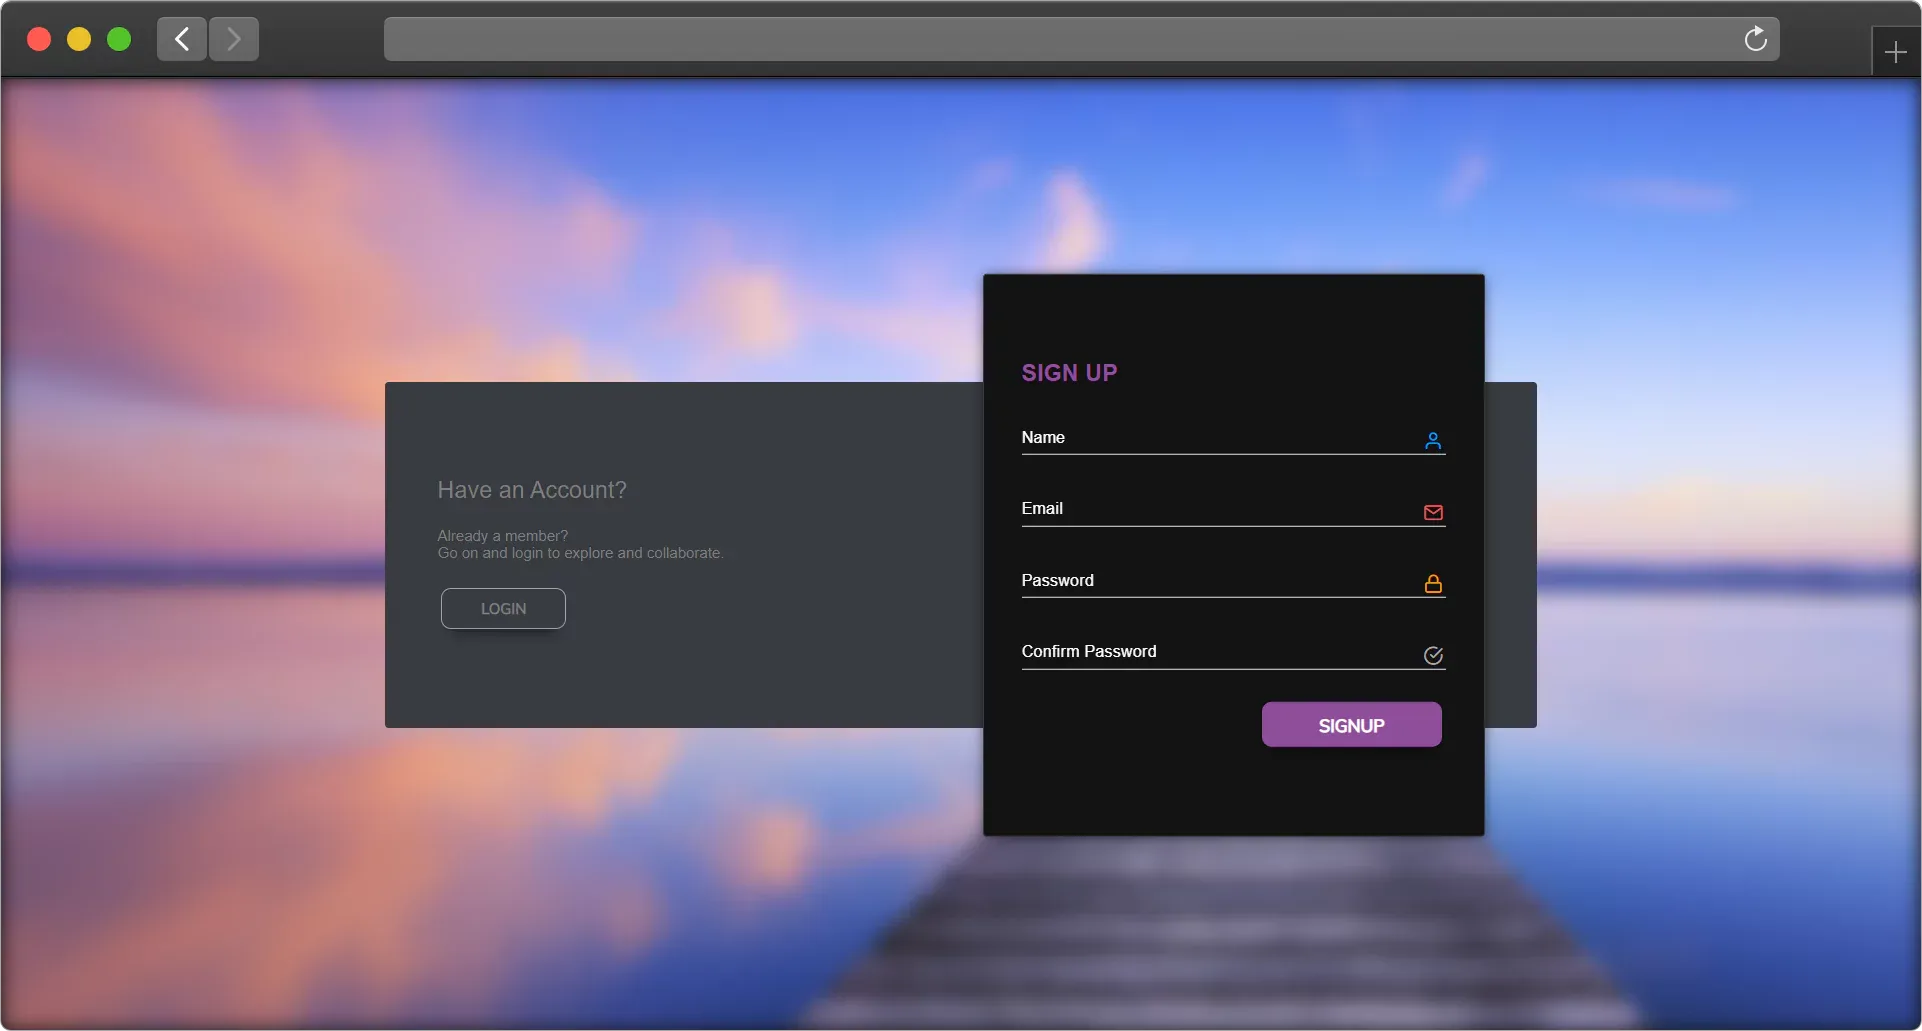Focus the Confirm Password input field

(1233, 653)
